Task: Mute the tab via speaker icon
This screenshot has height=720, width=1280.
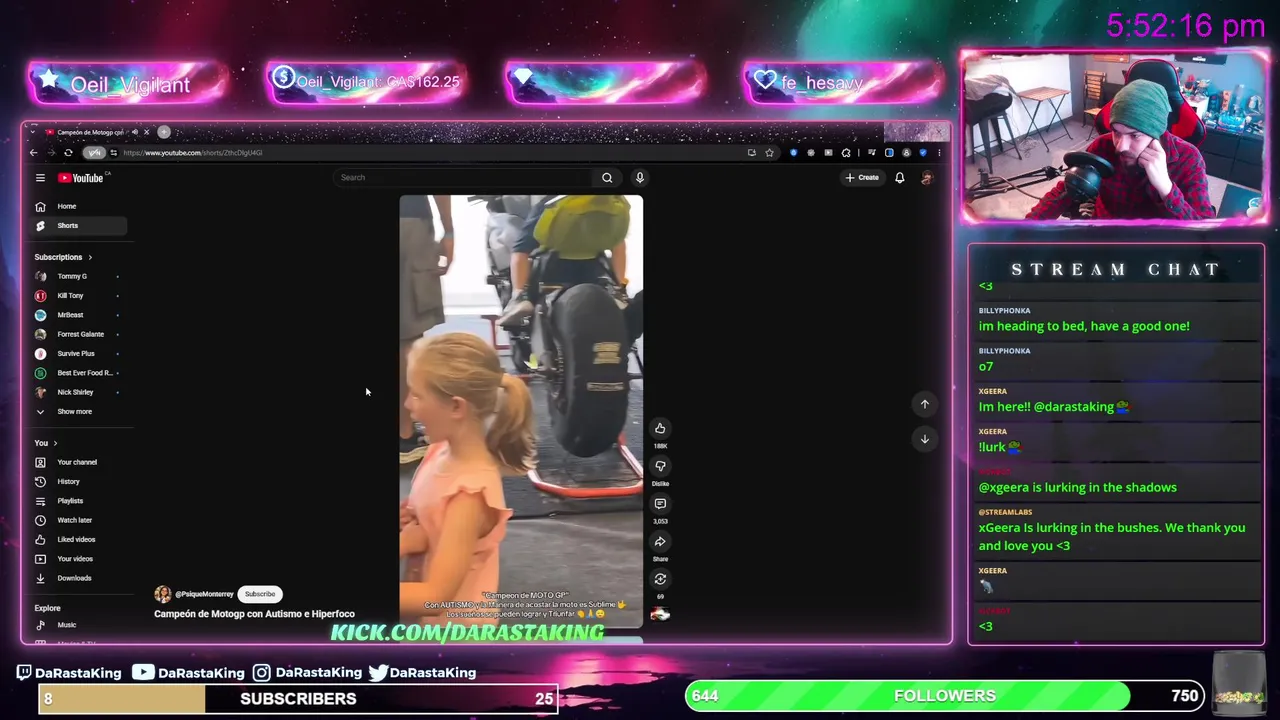Action: [x=135, y=132]
